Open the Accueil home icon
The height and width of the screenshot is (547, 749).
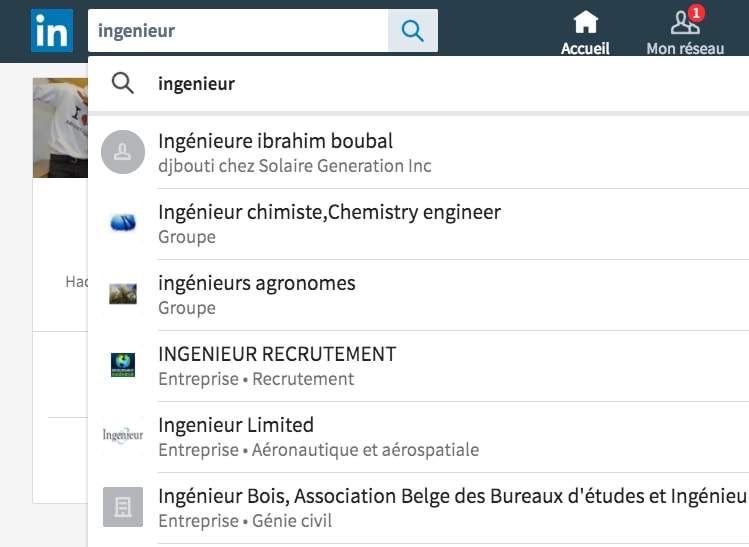click(585, 24)
